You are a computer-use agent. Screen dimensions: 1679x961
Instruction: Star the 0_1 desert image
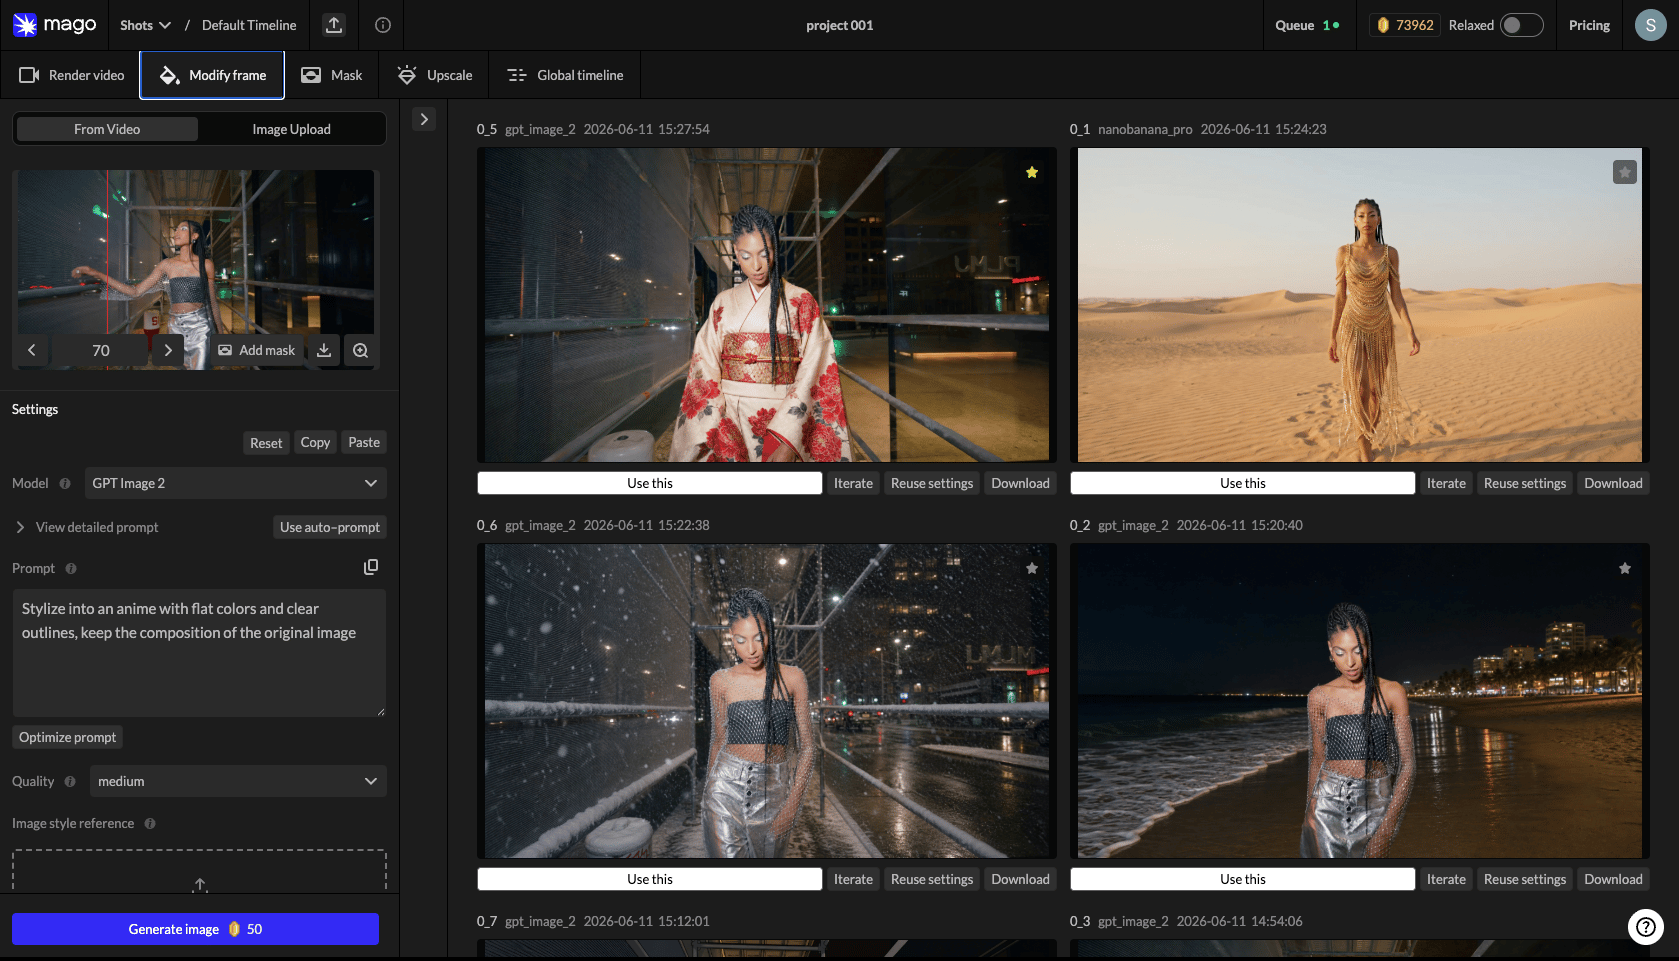pyautogui.click(x=1625, y=172)
